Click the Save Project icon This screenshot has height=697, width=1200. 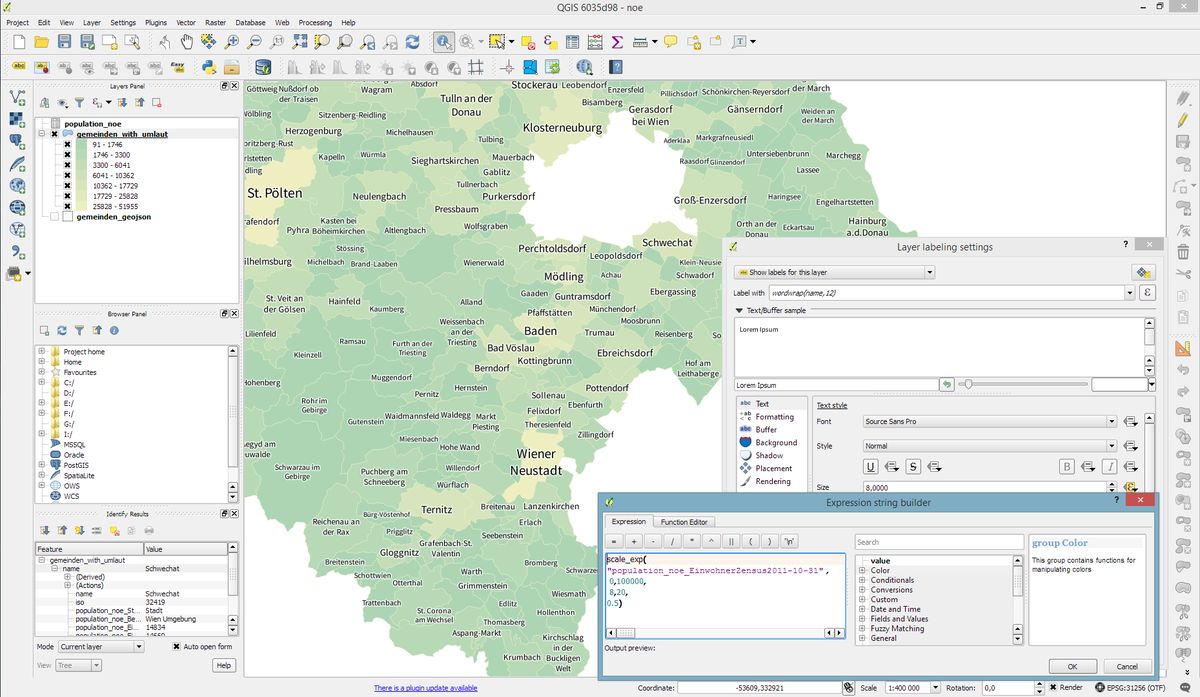(64, 42)
